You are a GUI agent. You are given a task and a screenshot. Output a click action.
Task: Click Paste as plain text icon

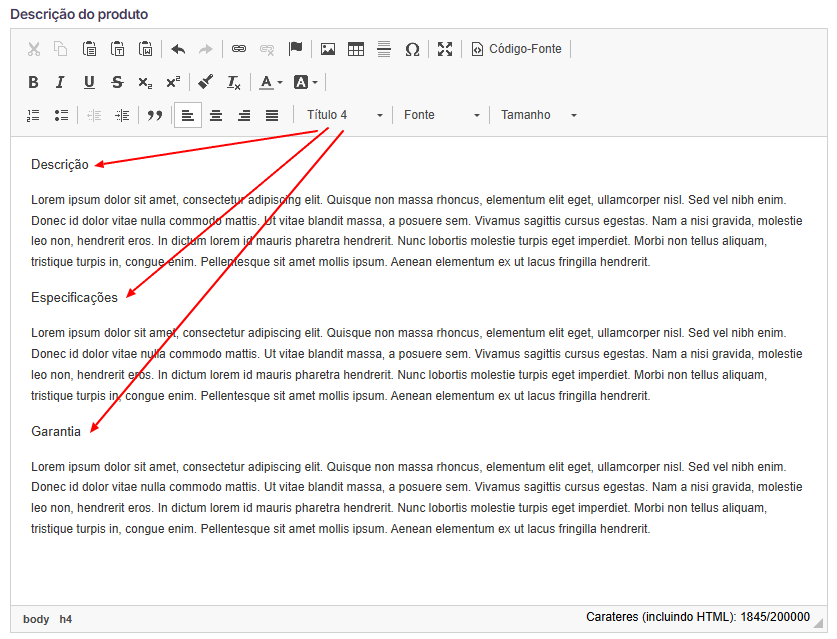(x=117, y=49)
